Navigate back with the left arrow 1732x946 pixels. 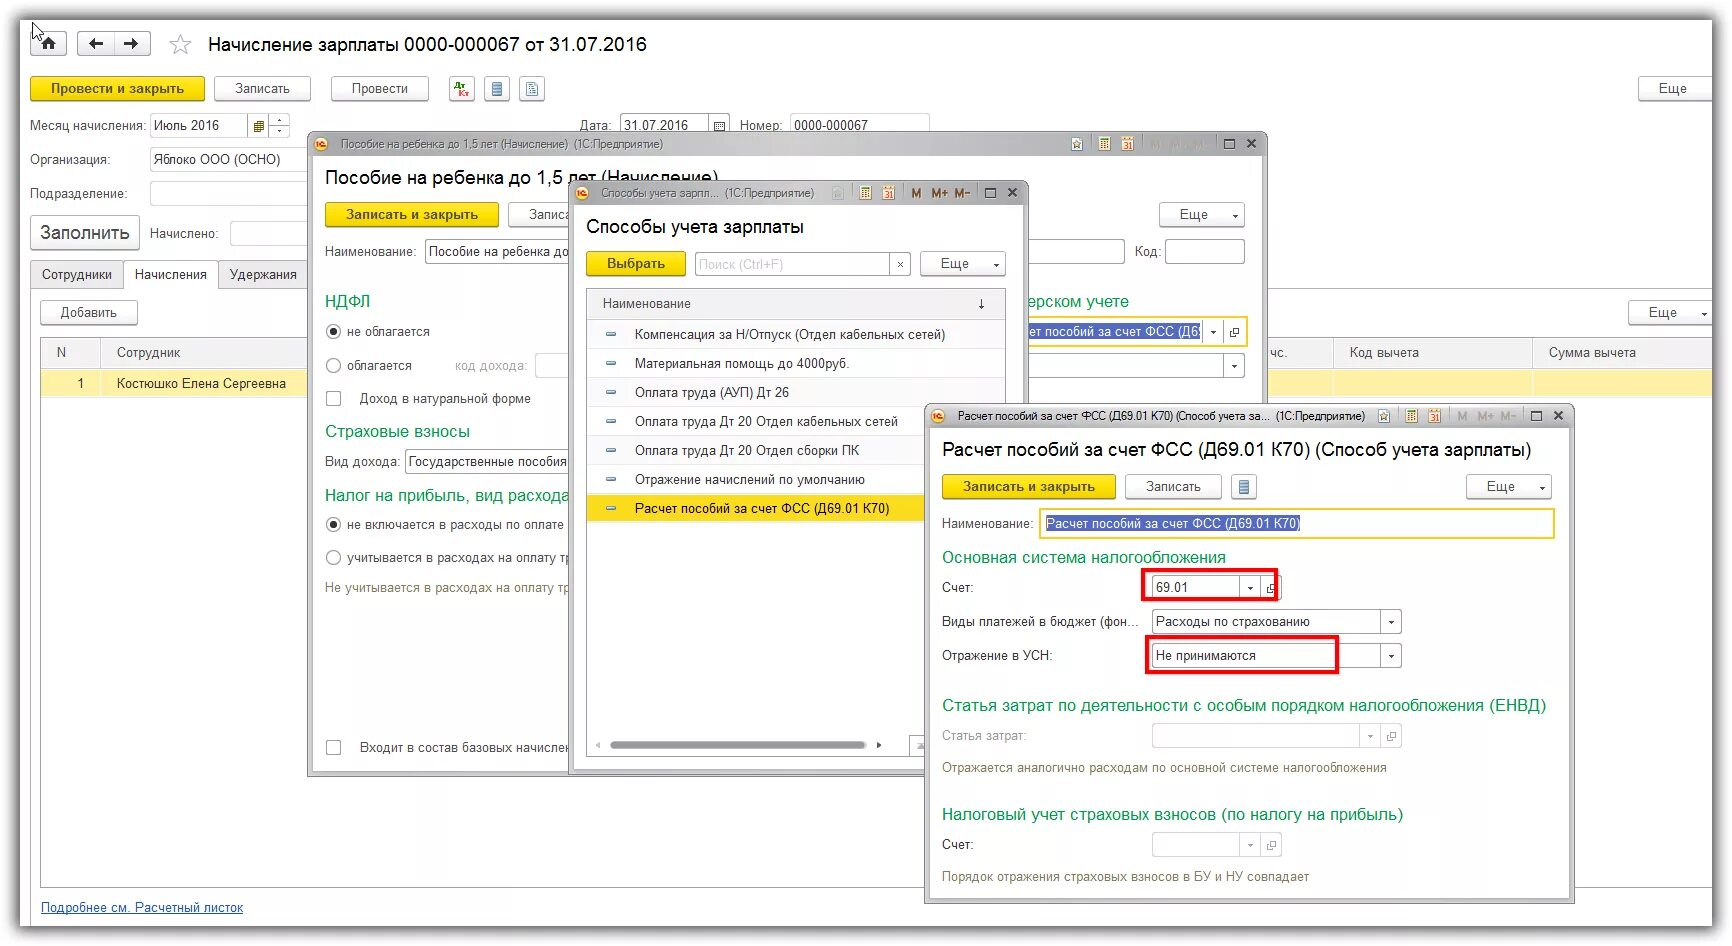point(96,43)
